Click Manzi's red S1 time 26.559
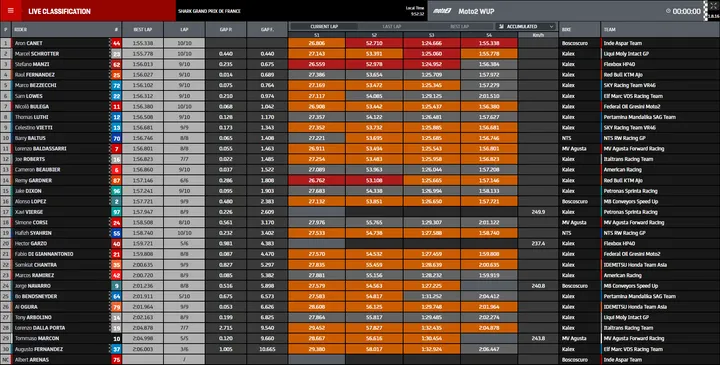Viewport: 720px width, 365px height. (317, 64)
